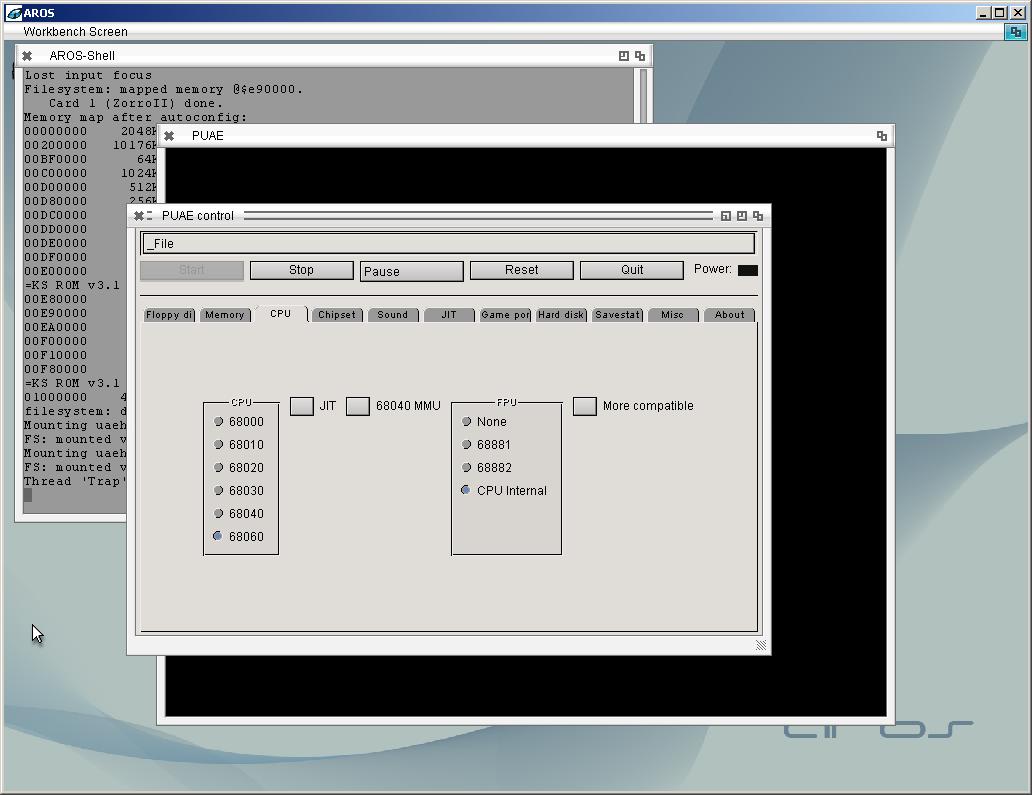Click the screen depth gadget on Workbench Screen bar

point(1015,32)
